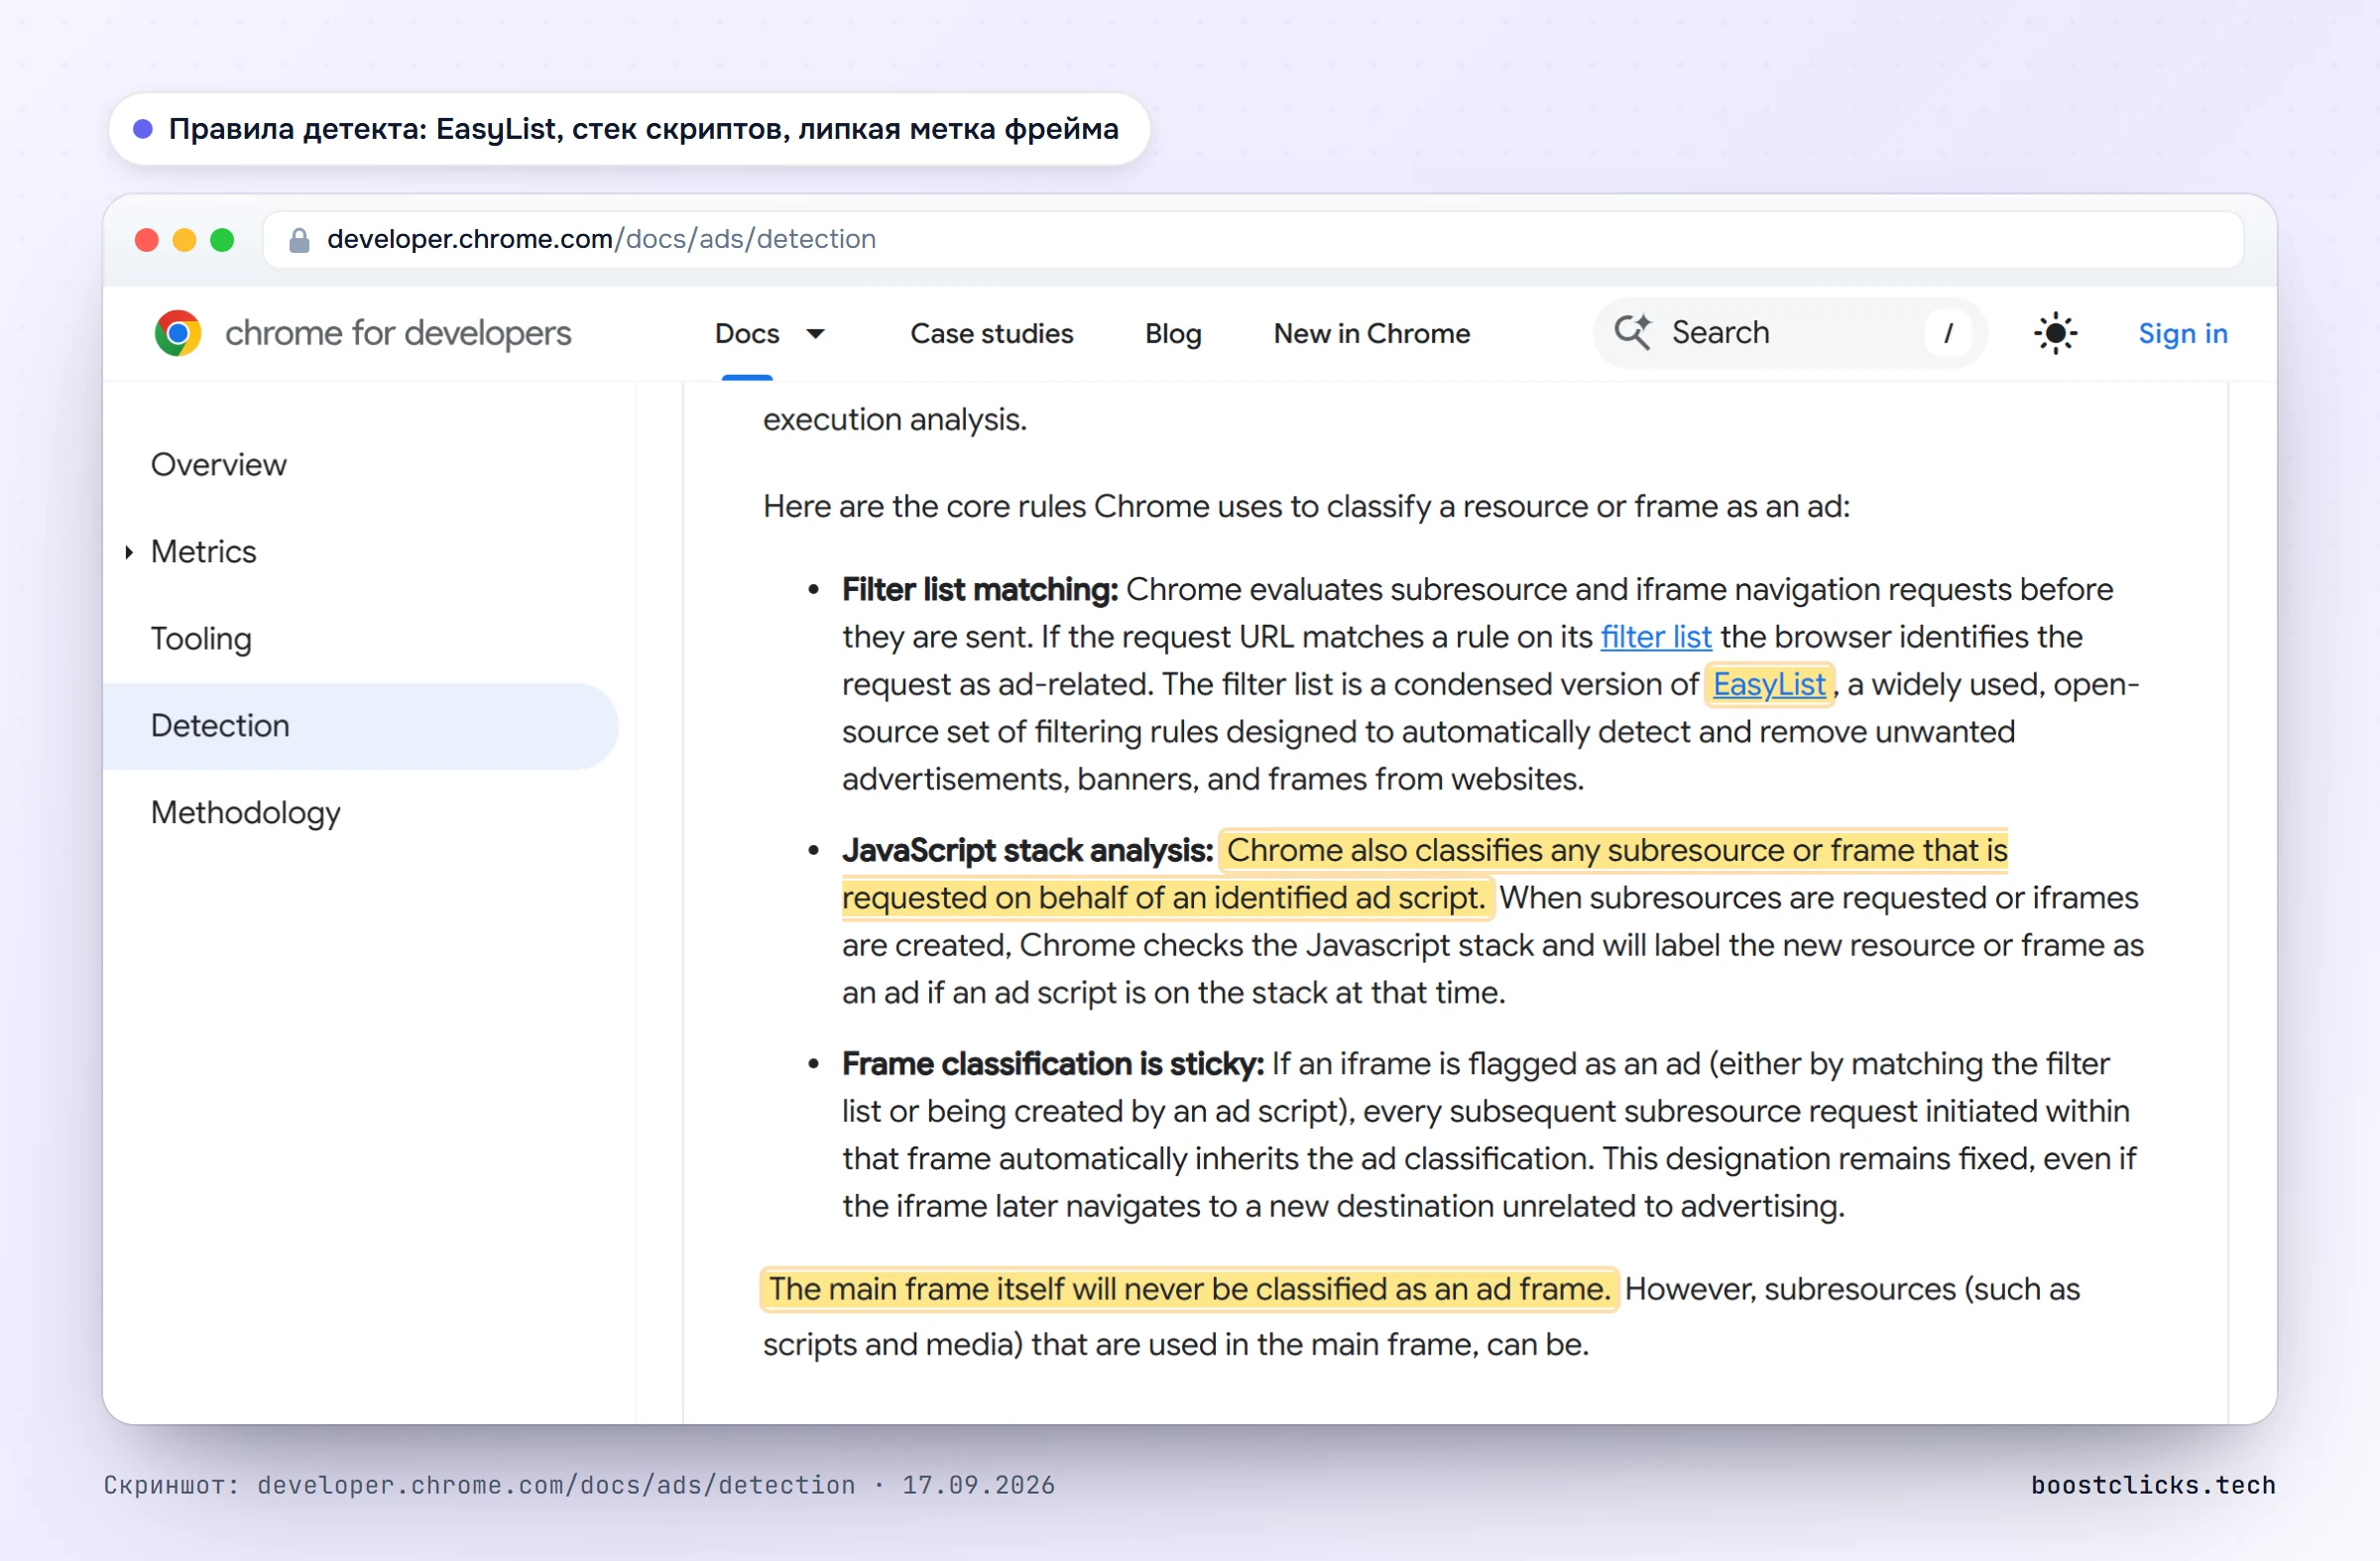
Task: Click the chrome for developers site title
Action: pos(397,333)
